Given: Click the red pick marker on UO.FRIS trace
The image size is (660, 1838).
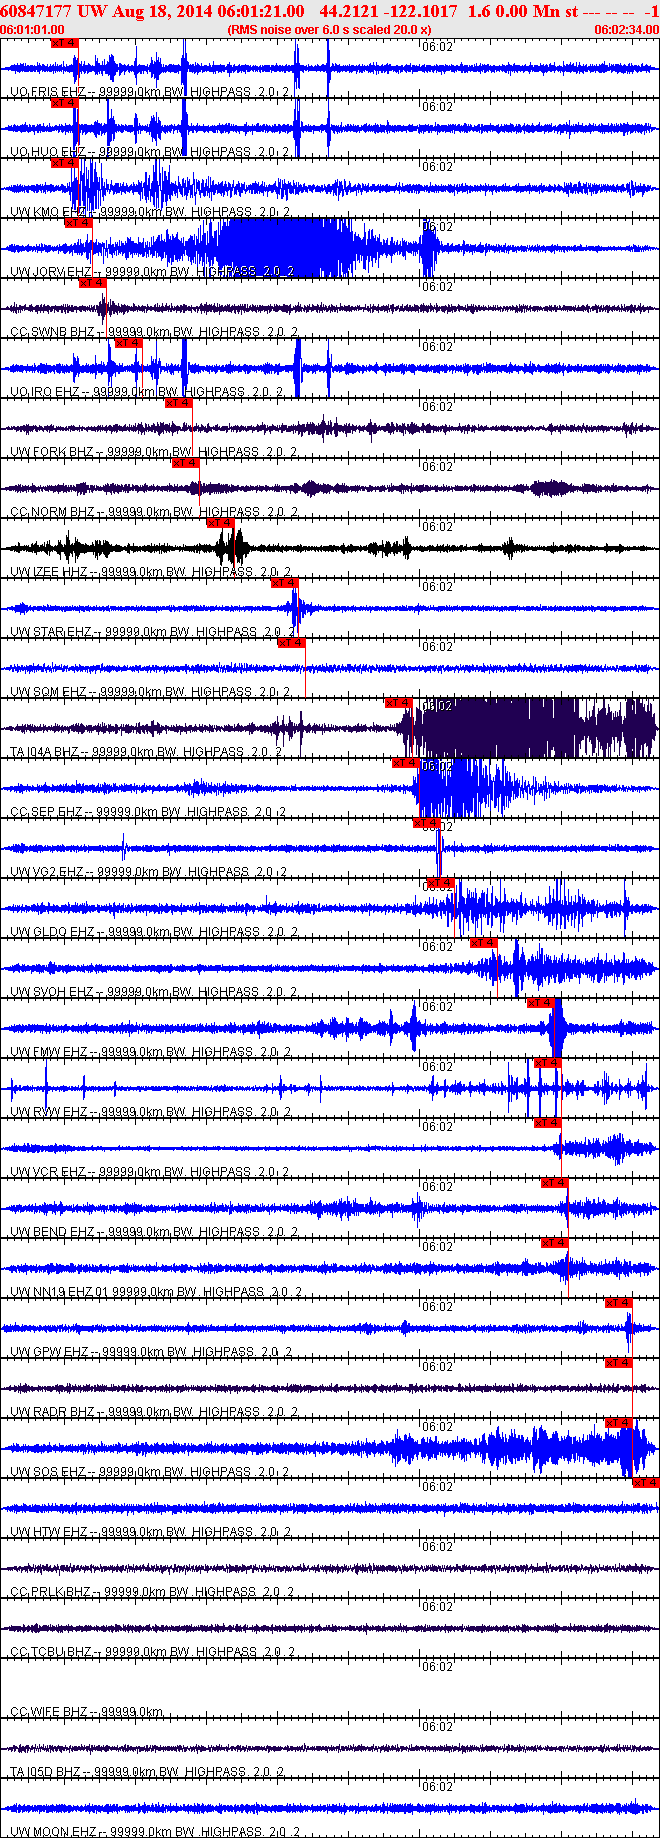Looking at the screenshot, I should tap(64, 44).
